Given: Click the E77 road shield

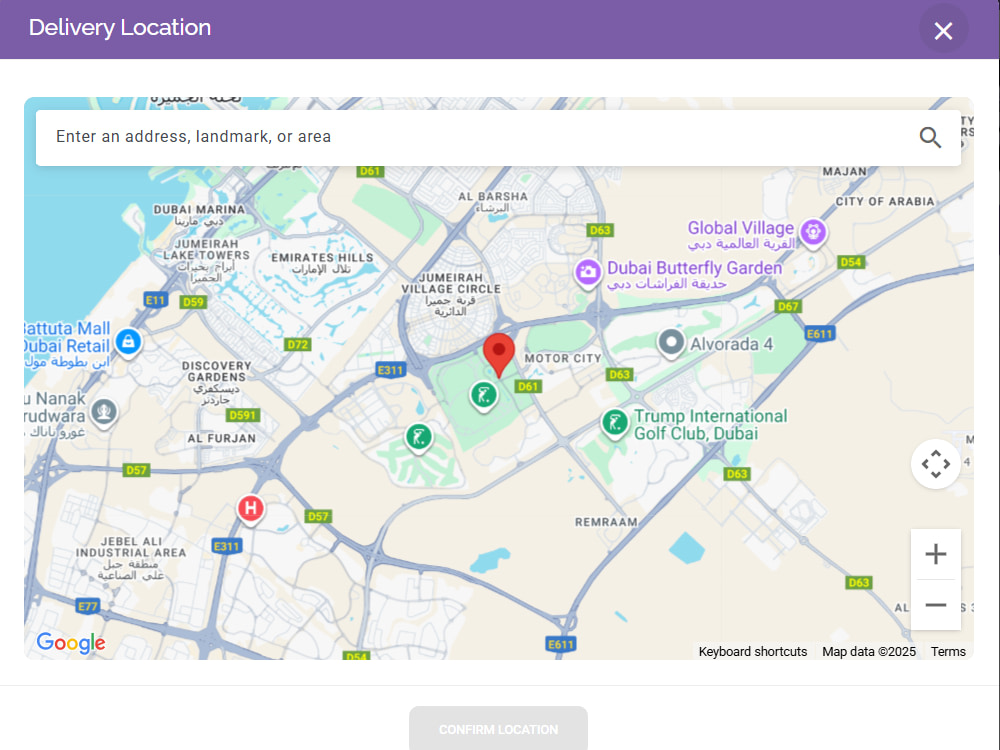Looking at the screenshot, I should [87, 606].
